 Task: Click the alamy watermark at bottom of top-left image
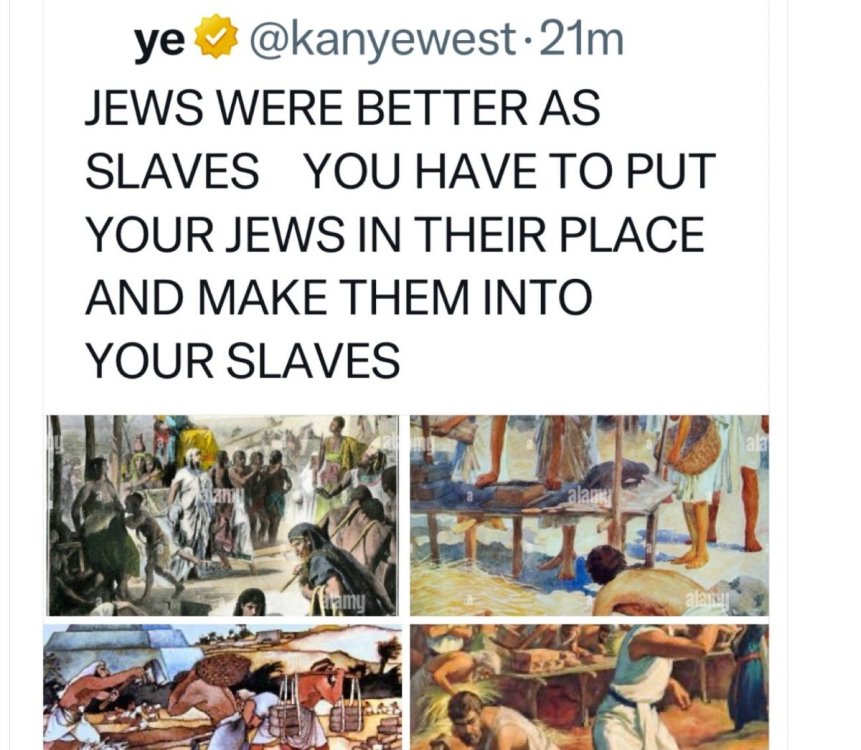(x=344, y=603)
